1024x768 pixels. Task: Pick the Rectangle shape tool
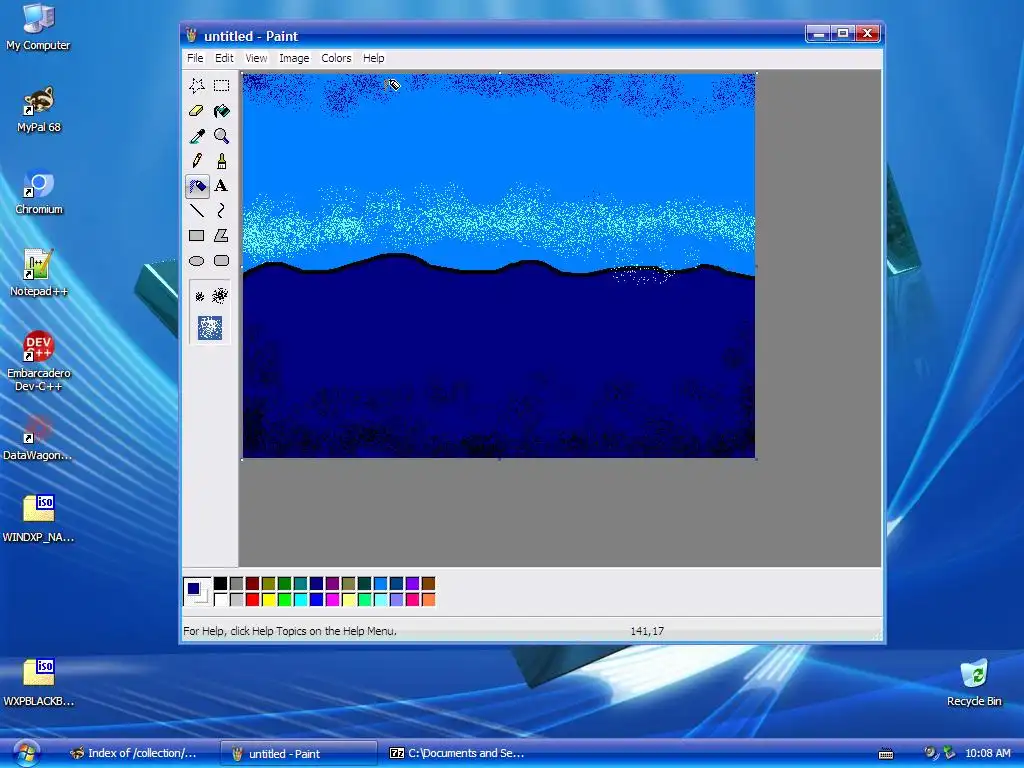click(x=197, y=236)
